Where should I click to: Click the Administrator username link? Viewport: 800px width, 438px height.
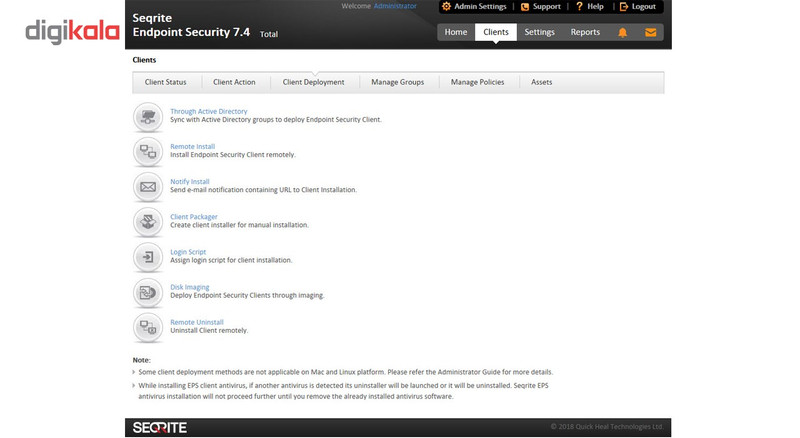(x=395, y=6)
